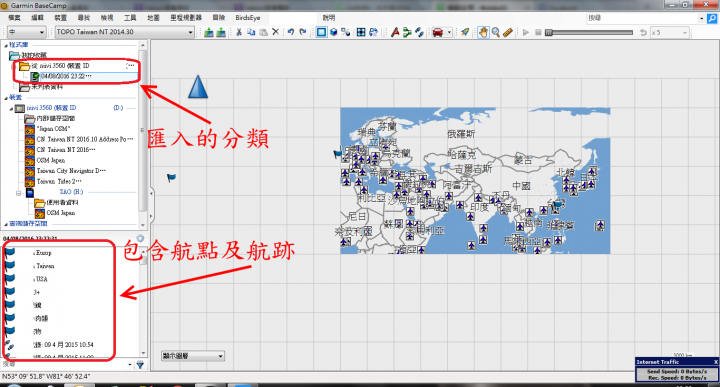The width and height of the screenshot is (720, 387).
Task: Select CN Taiwan NT 2016.10 Address map
Action: click(85, 140)
